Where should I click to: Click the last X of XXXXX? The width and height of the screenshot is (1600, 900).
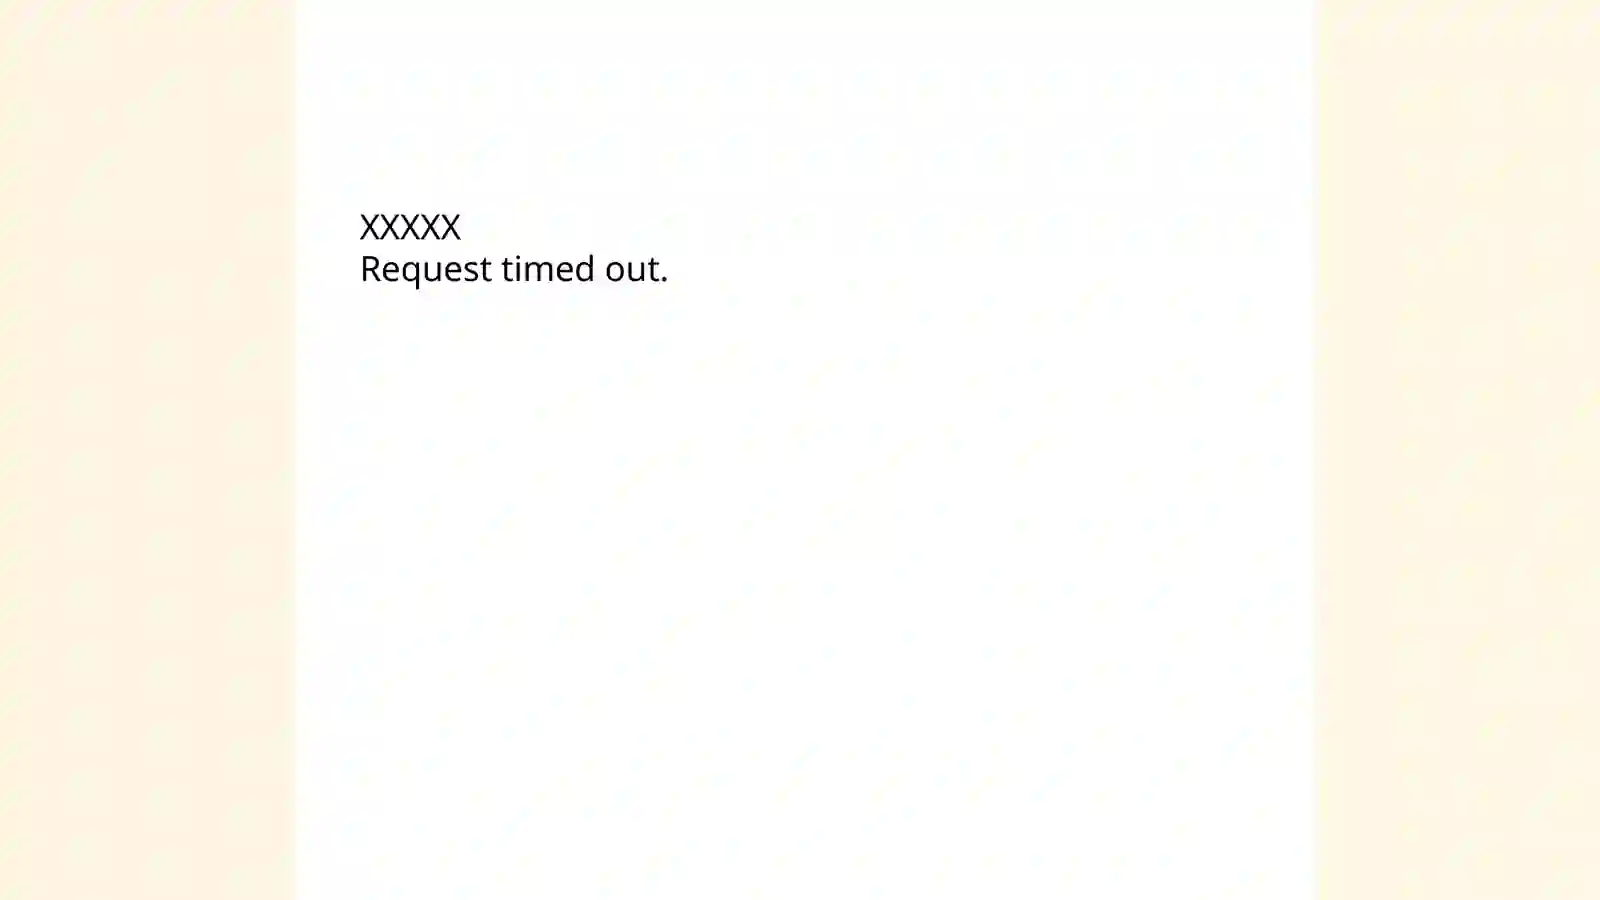451,227
